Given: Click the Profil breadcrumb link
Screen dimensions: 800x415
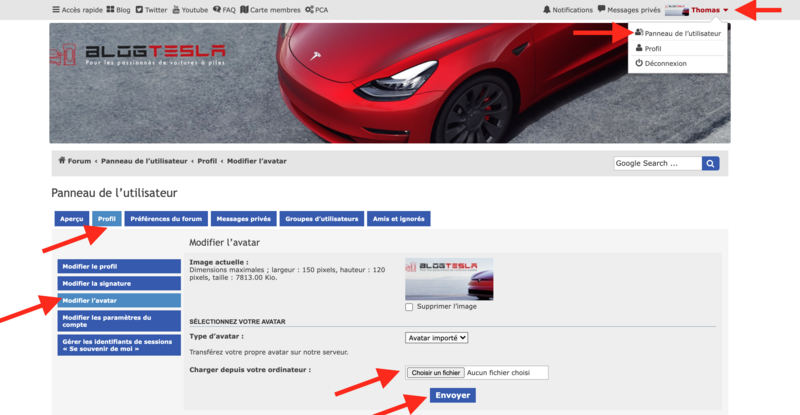Looking at the screenshot, I should coord(207,161).
